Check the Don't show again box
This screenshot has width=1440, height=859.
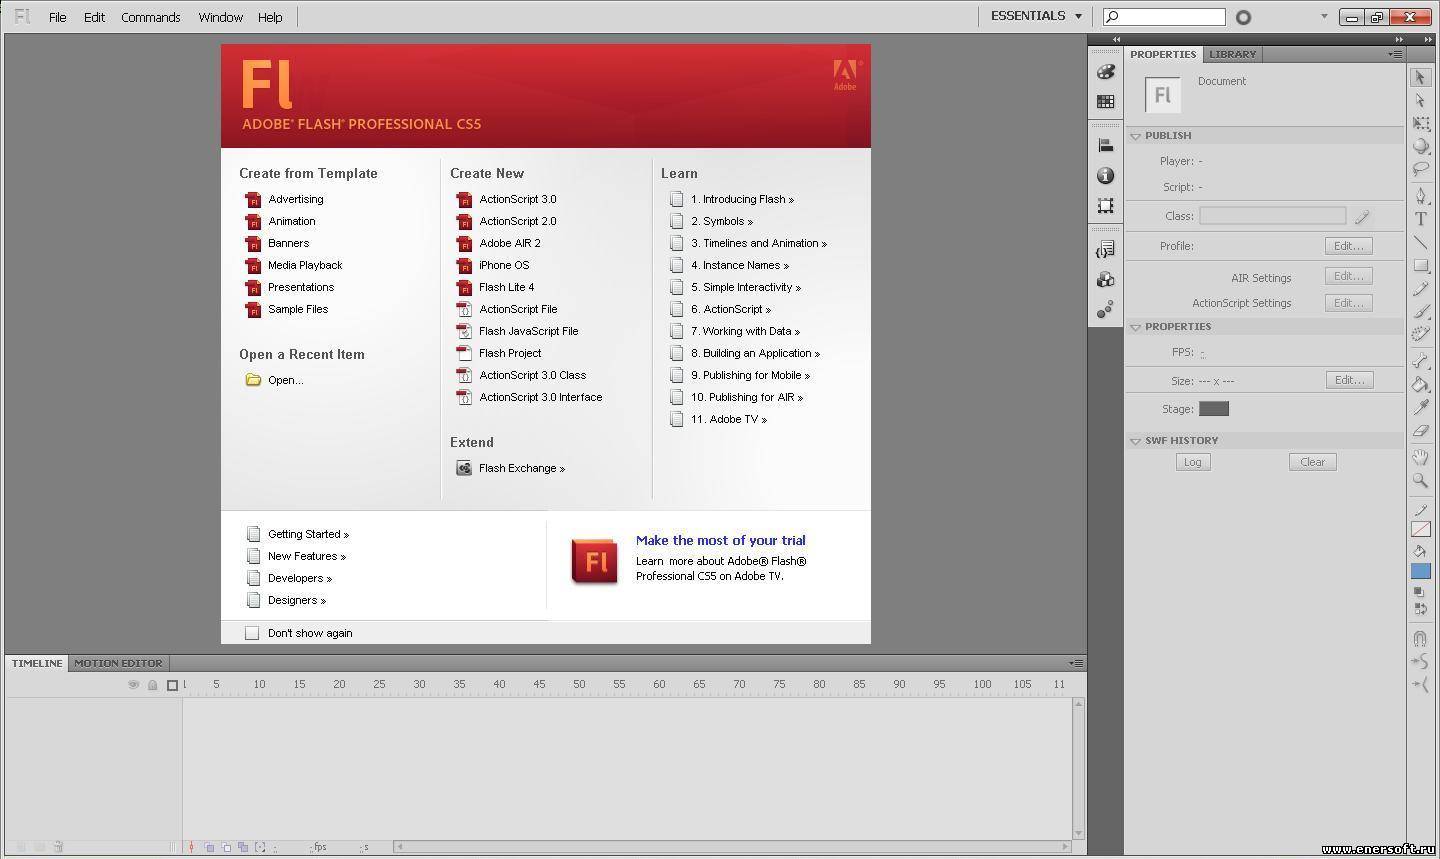252,633
